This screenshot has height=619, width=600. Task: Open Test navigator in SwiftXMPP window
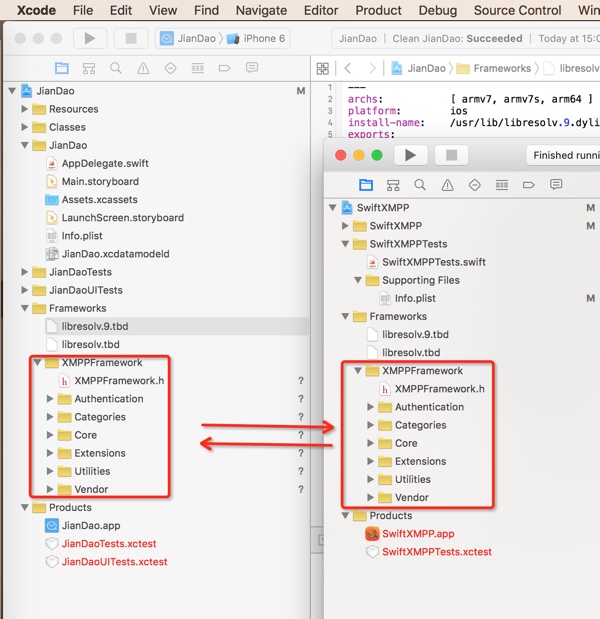click(x=474, y=185)
